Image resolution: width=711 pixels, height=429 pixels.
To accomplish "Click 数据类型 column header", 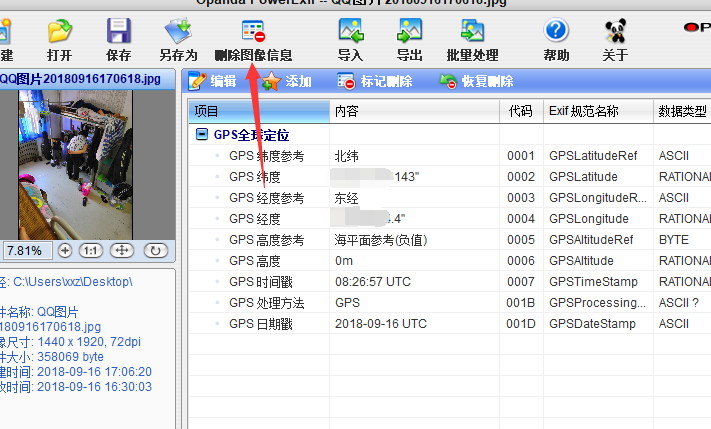I will click(x=682, y=111).
